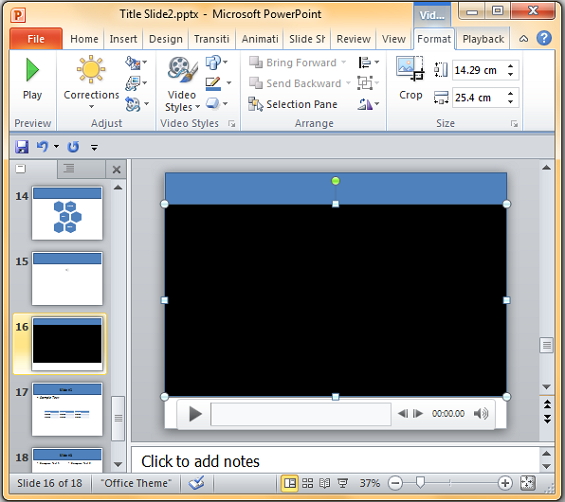
Task: Open the Video Border dropdown
Action: tap(218, 83)
